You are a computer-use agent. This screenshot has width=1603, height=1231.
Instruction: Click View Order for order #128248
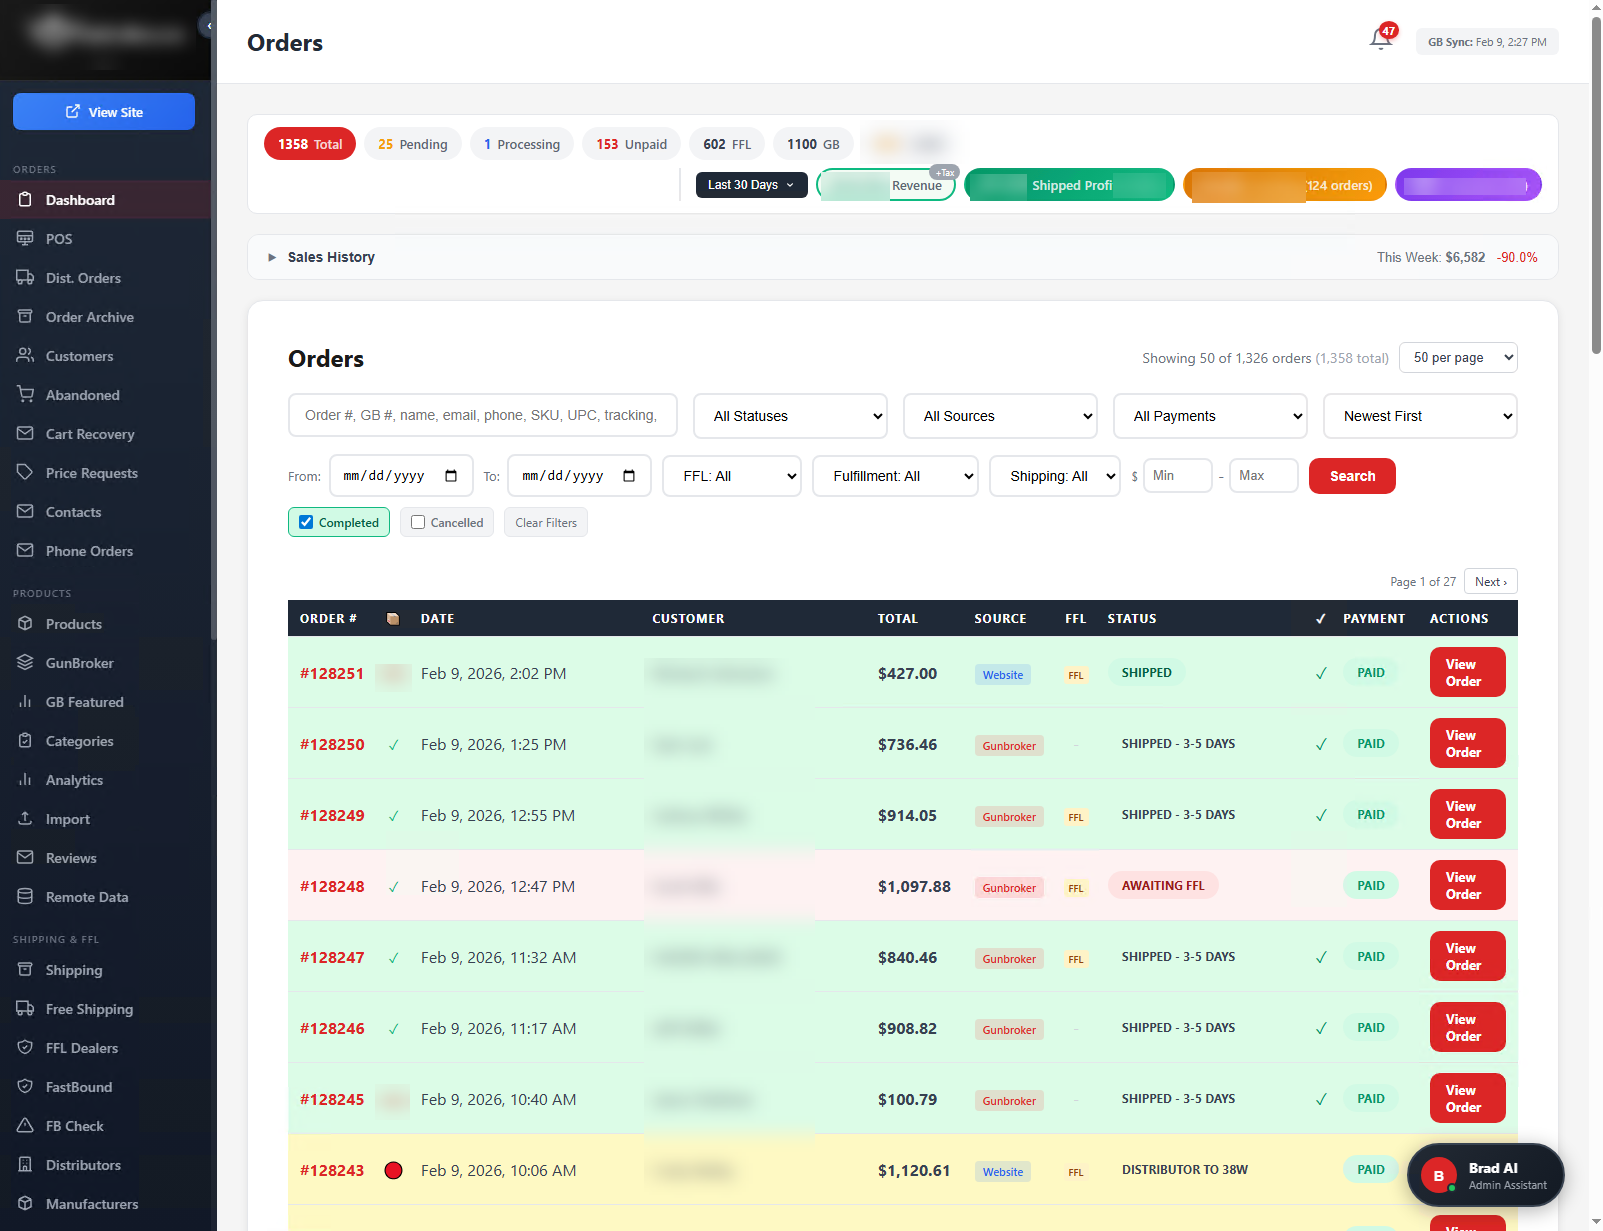1466,885
